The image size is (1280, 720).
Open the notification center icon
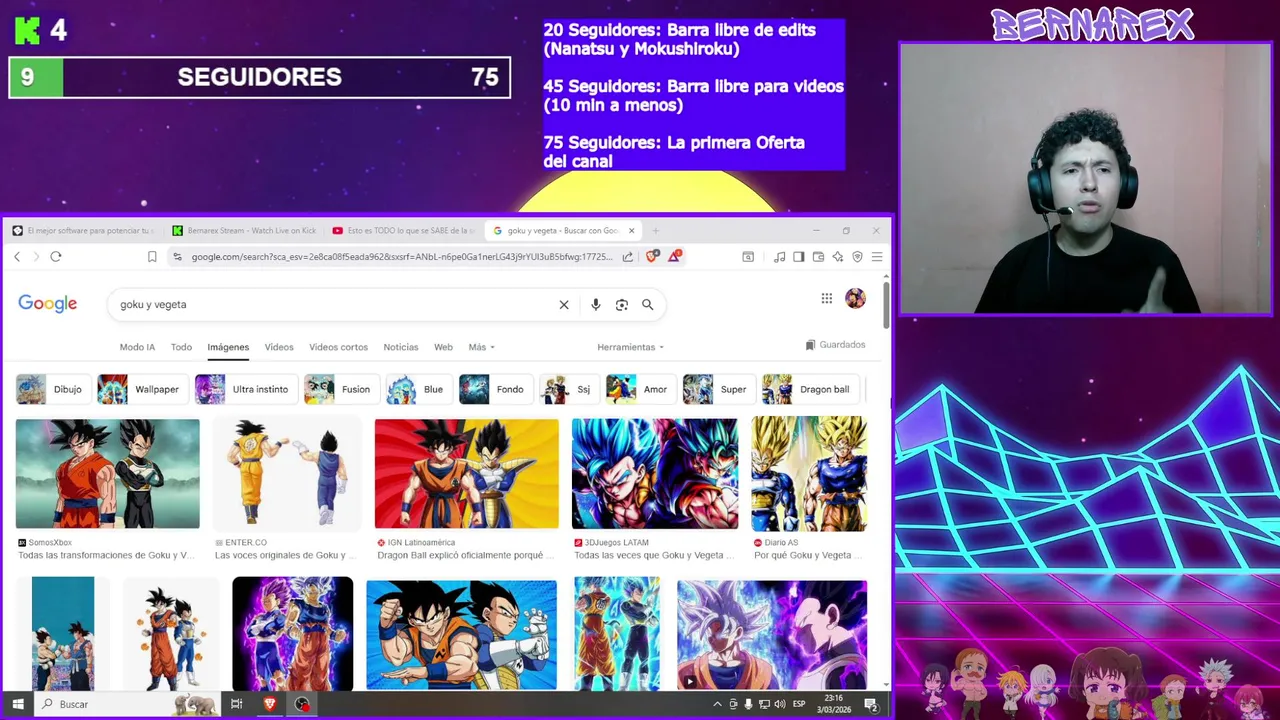point(871,704)
